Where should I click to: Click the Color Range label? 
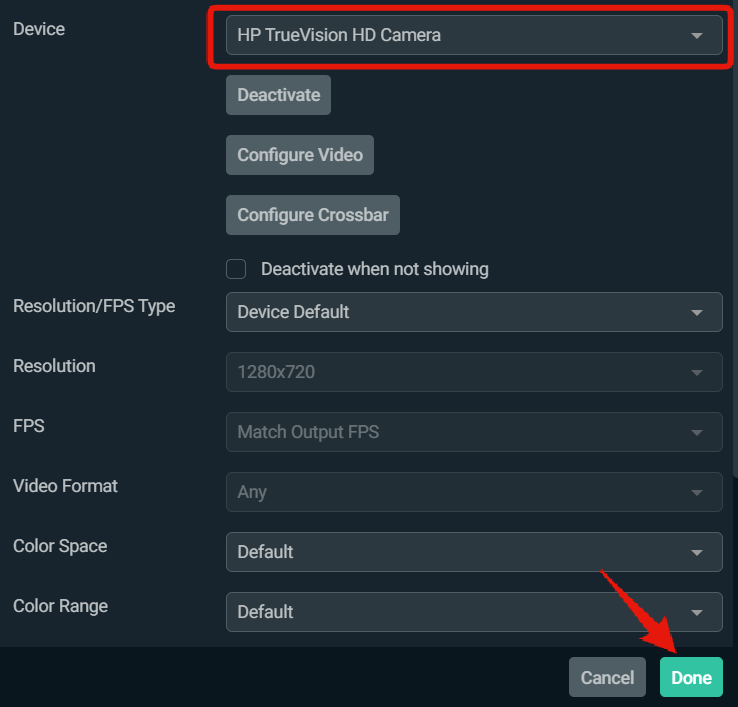tap(60, 606)
